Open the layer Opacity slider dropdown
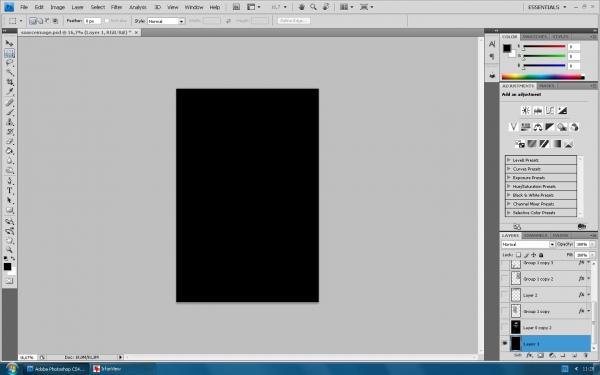Viewport: 600px width, 375px height. [593, 244]
